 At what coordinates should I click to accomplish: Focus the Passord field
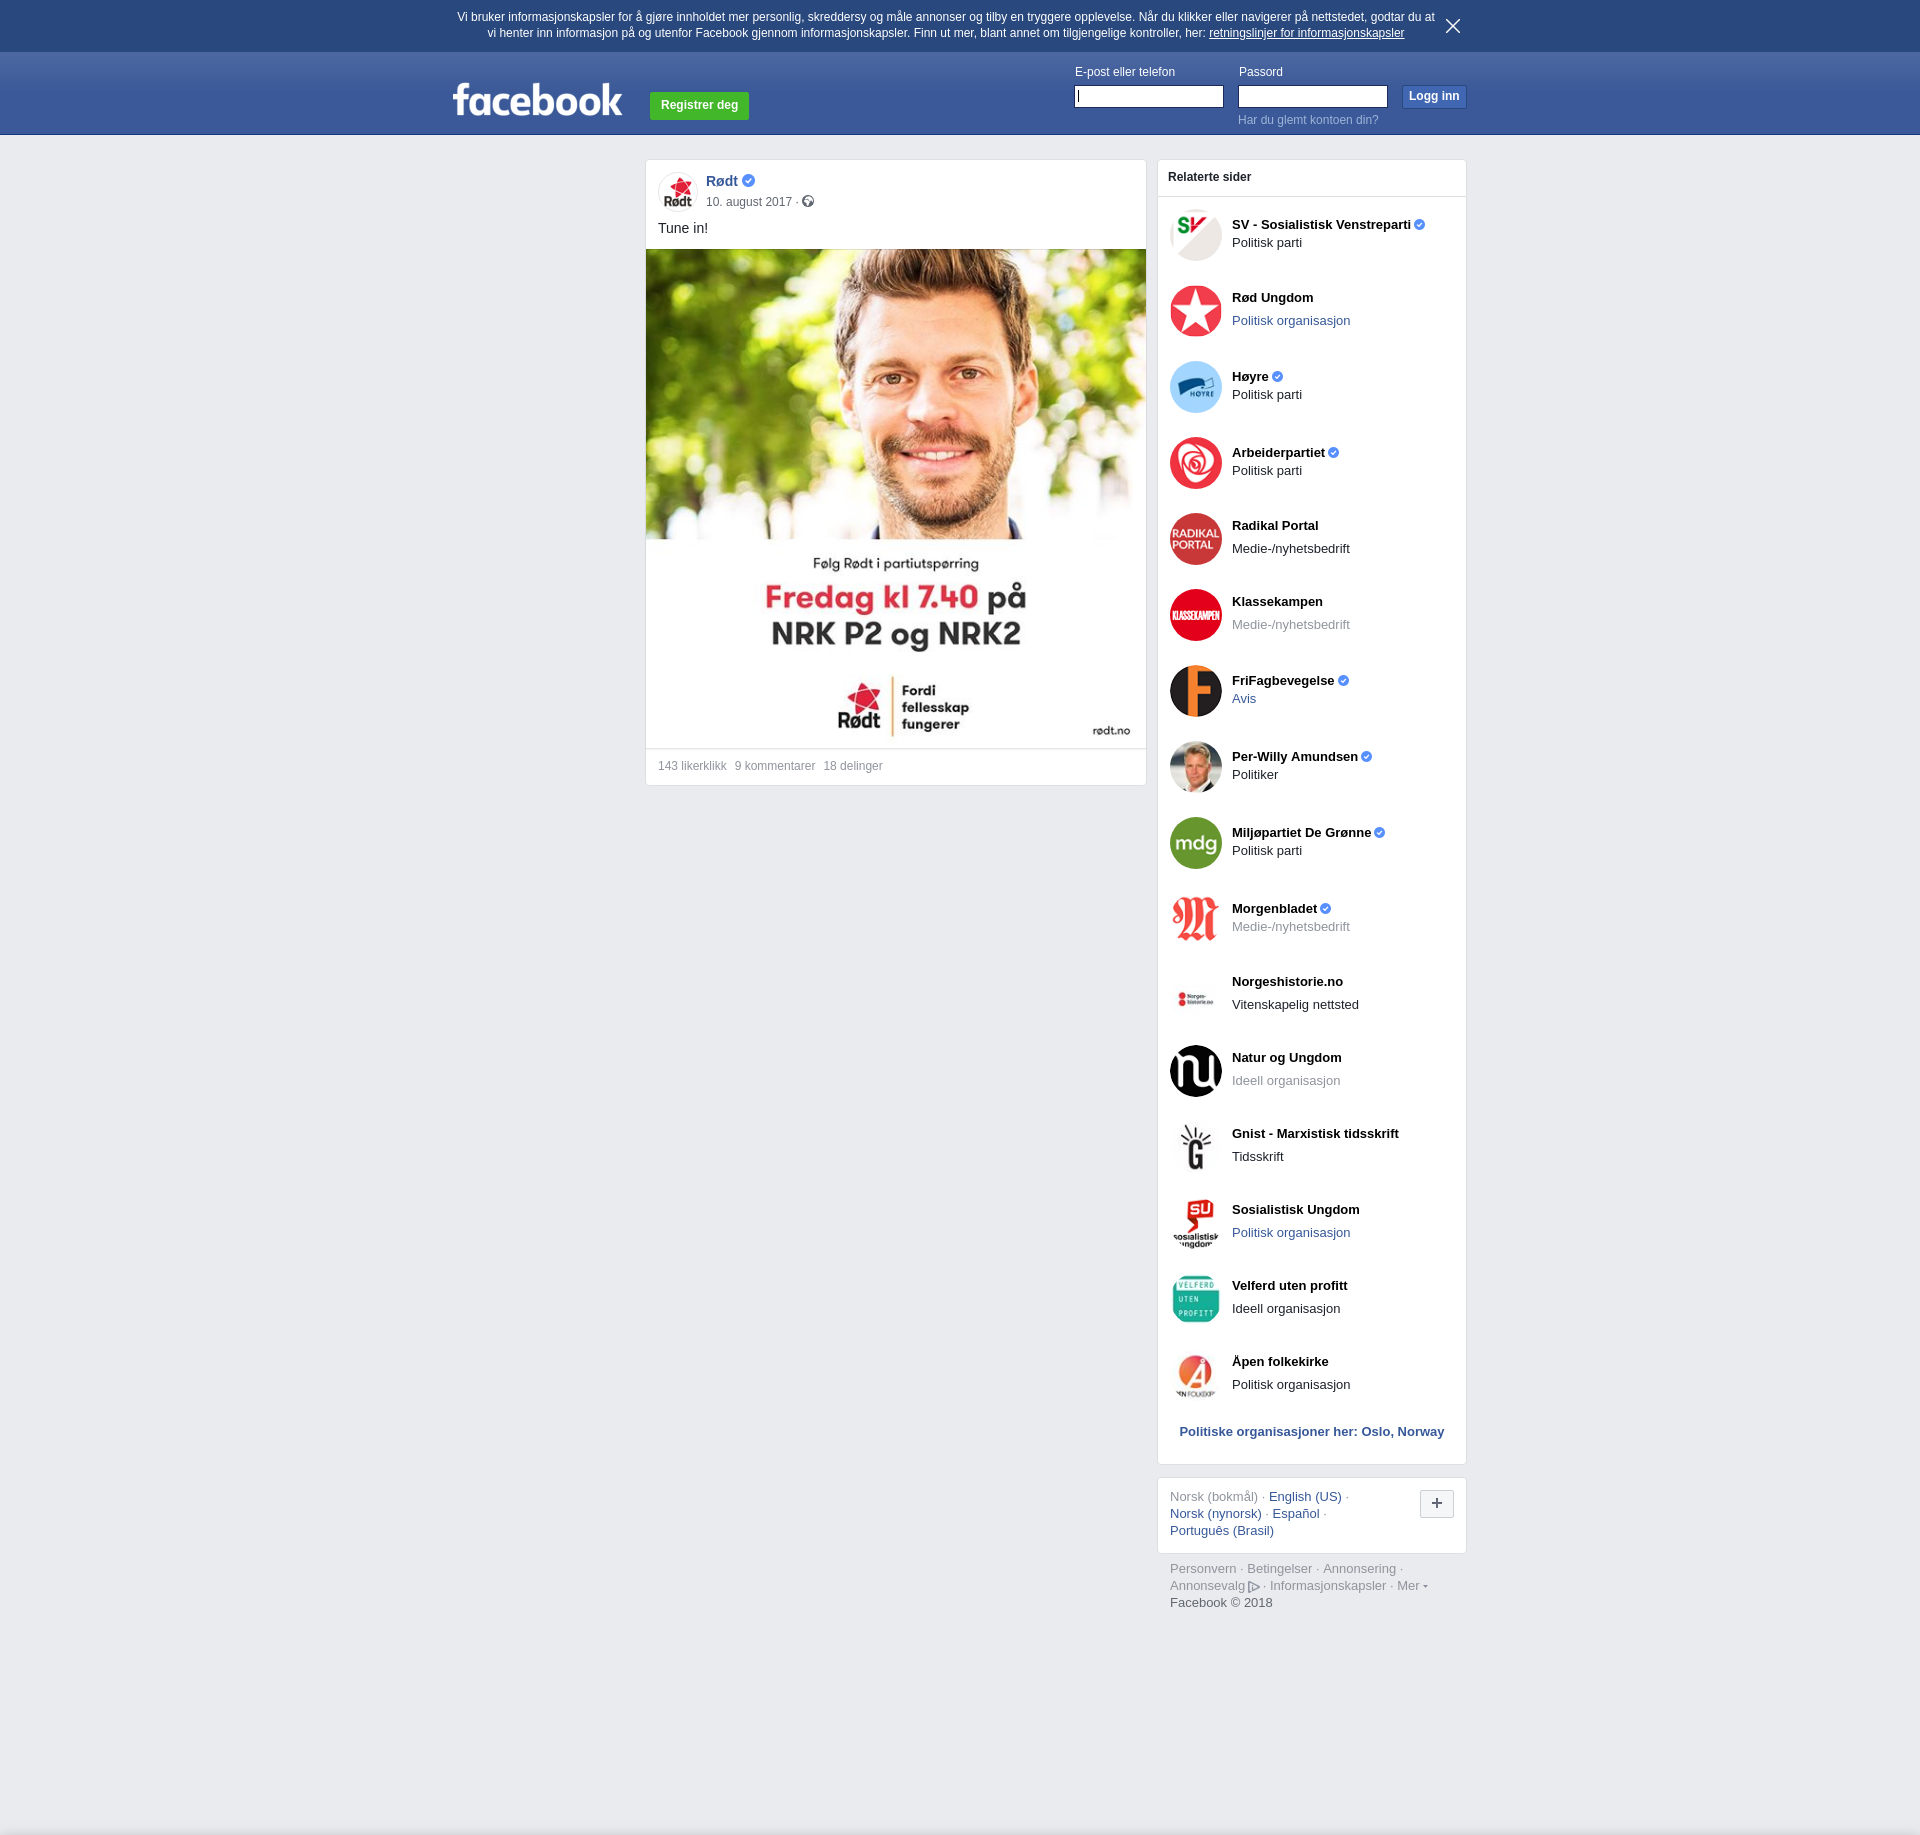coord(1313,97)
